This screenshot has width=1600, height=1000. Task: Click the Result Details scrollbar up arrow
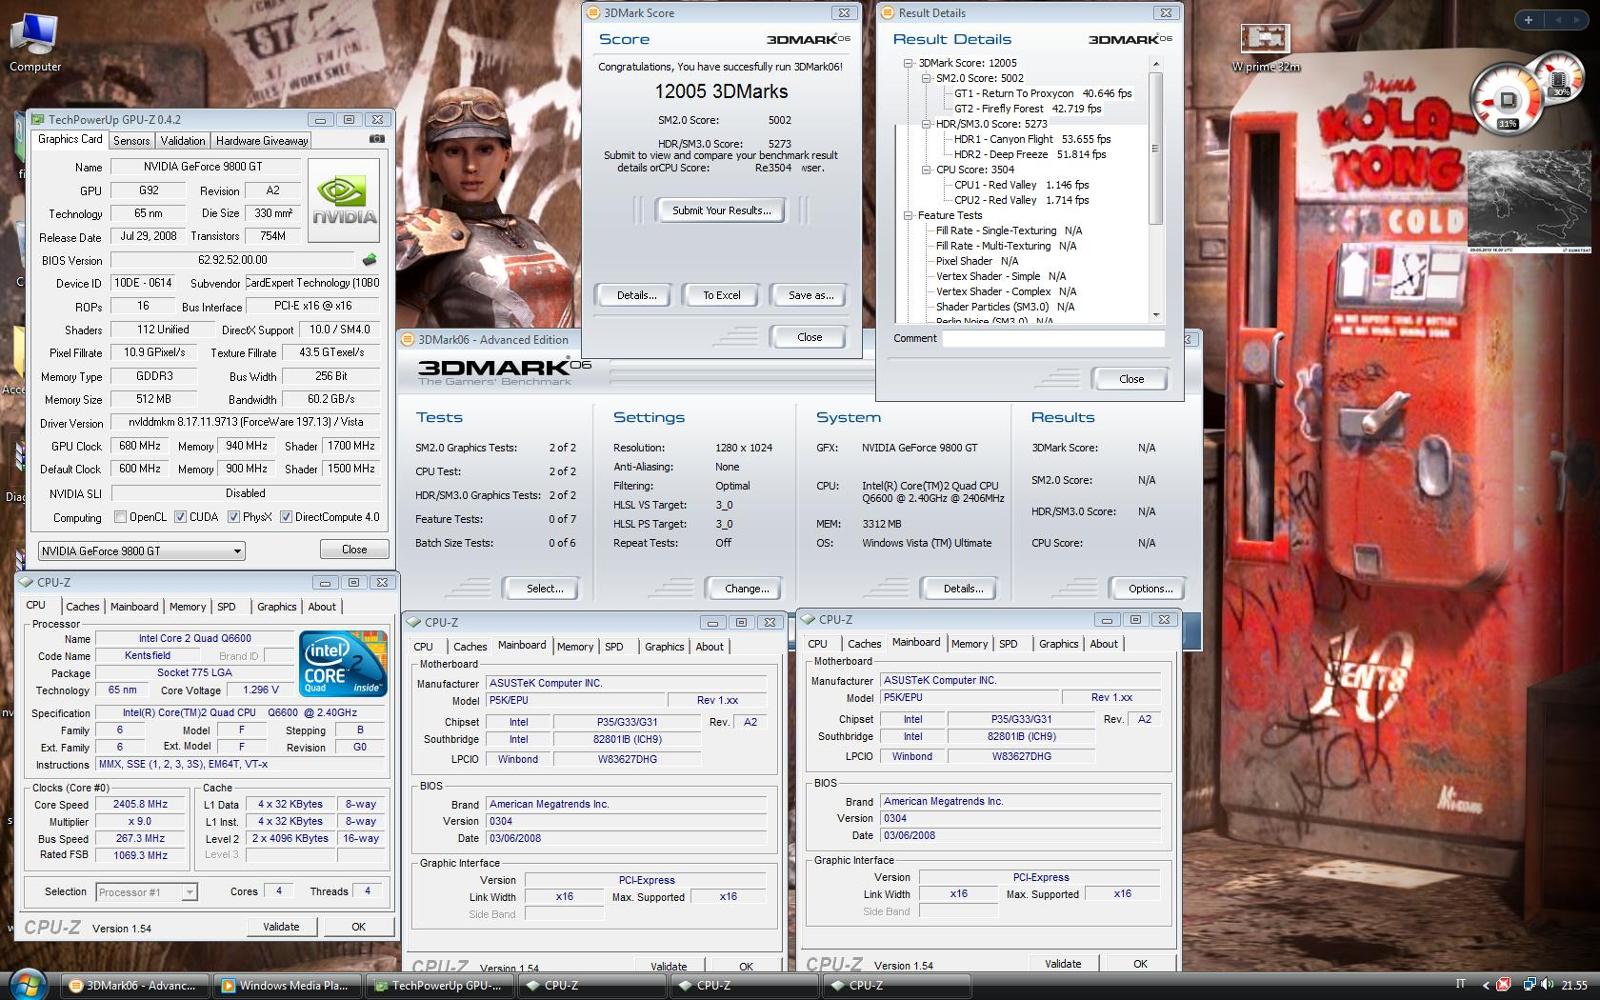(x=1156, y=64)
